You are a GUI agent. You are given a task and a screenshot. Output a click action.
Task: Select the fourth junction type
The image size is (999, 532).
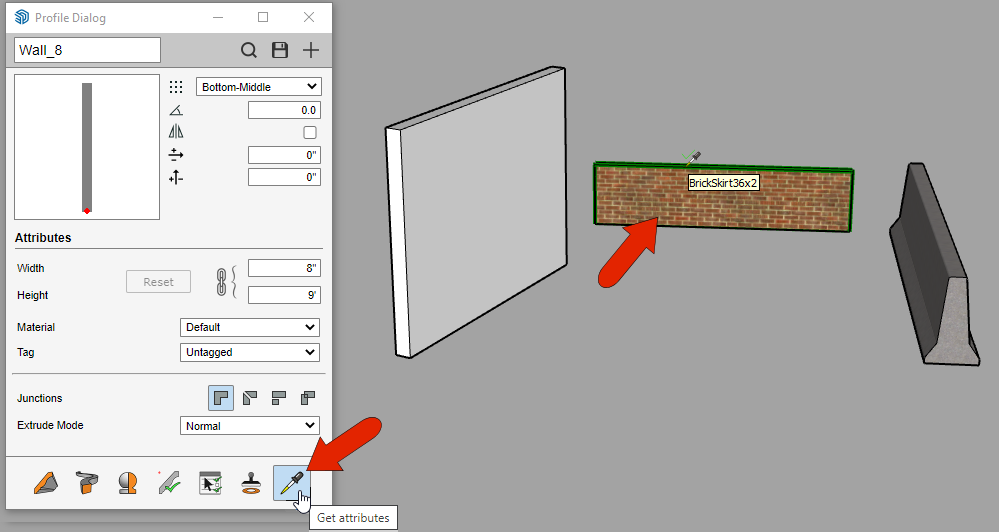(308, 398)
